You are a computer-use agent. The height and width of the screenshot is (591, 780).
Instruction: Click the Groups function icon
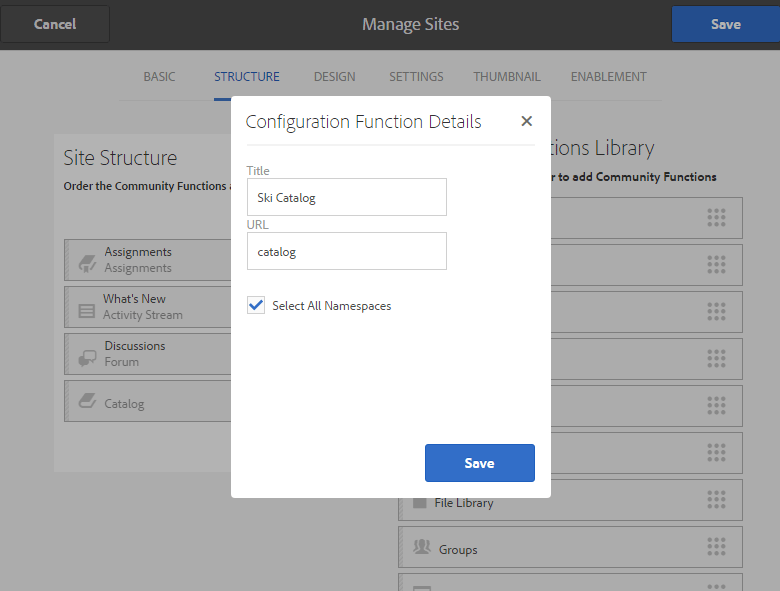coord(420,548)
